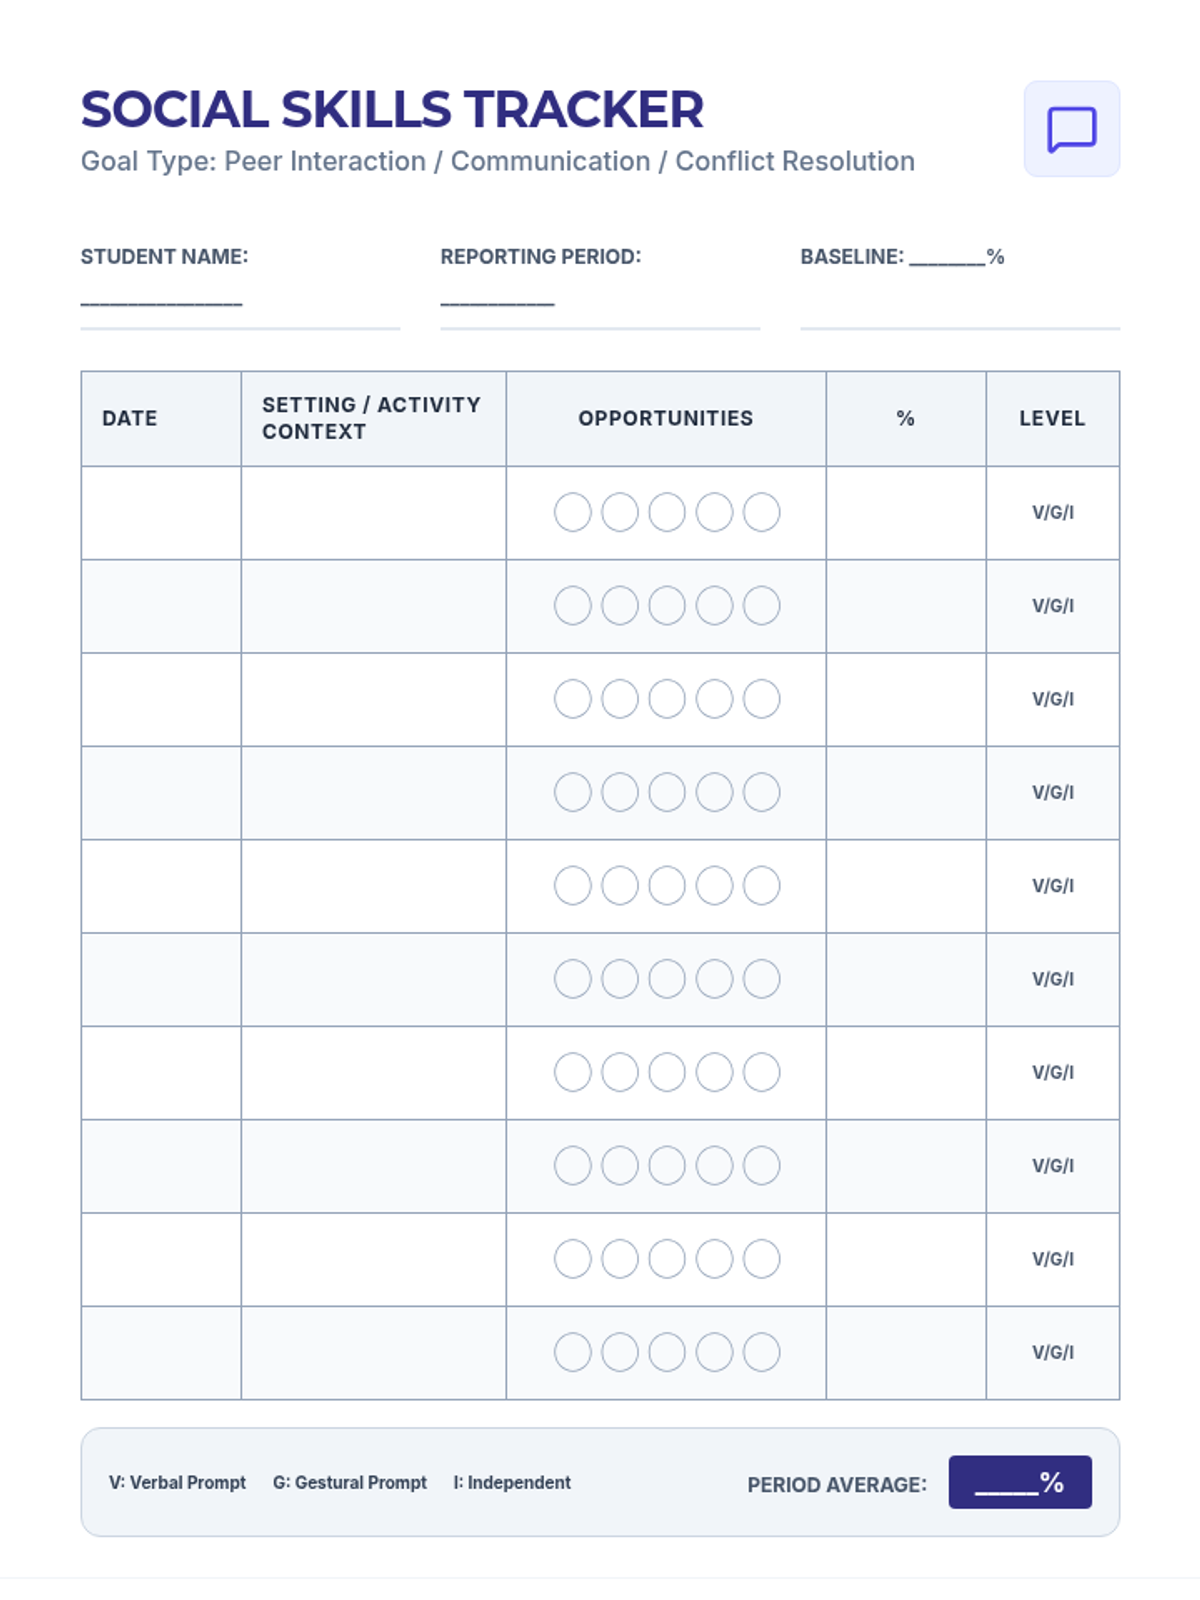Select V/G/I level in first row
This screenshot has width=1200, height=1600.
pos(1053,512)
